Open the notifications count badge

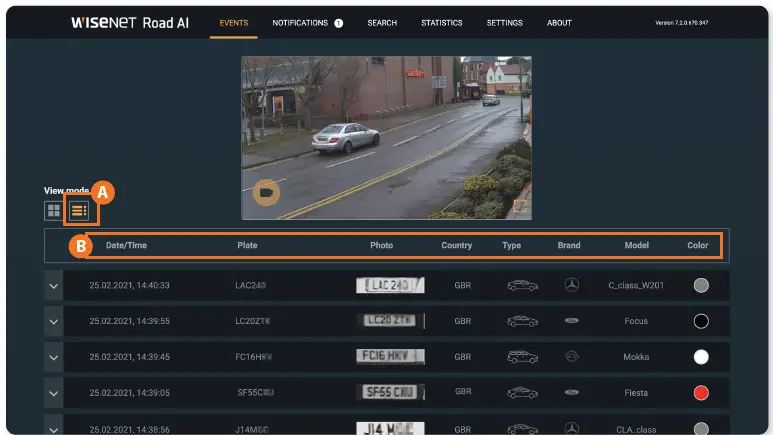point(339,23)
